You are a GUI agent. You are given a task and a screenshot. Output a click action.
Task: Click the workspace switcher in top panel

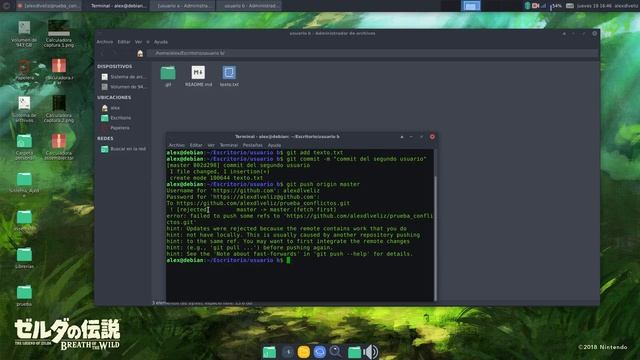point(471,6)
